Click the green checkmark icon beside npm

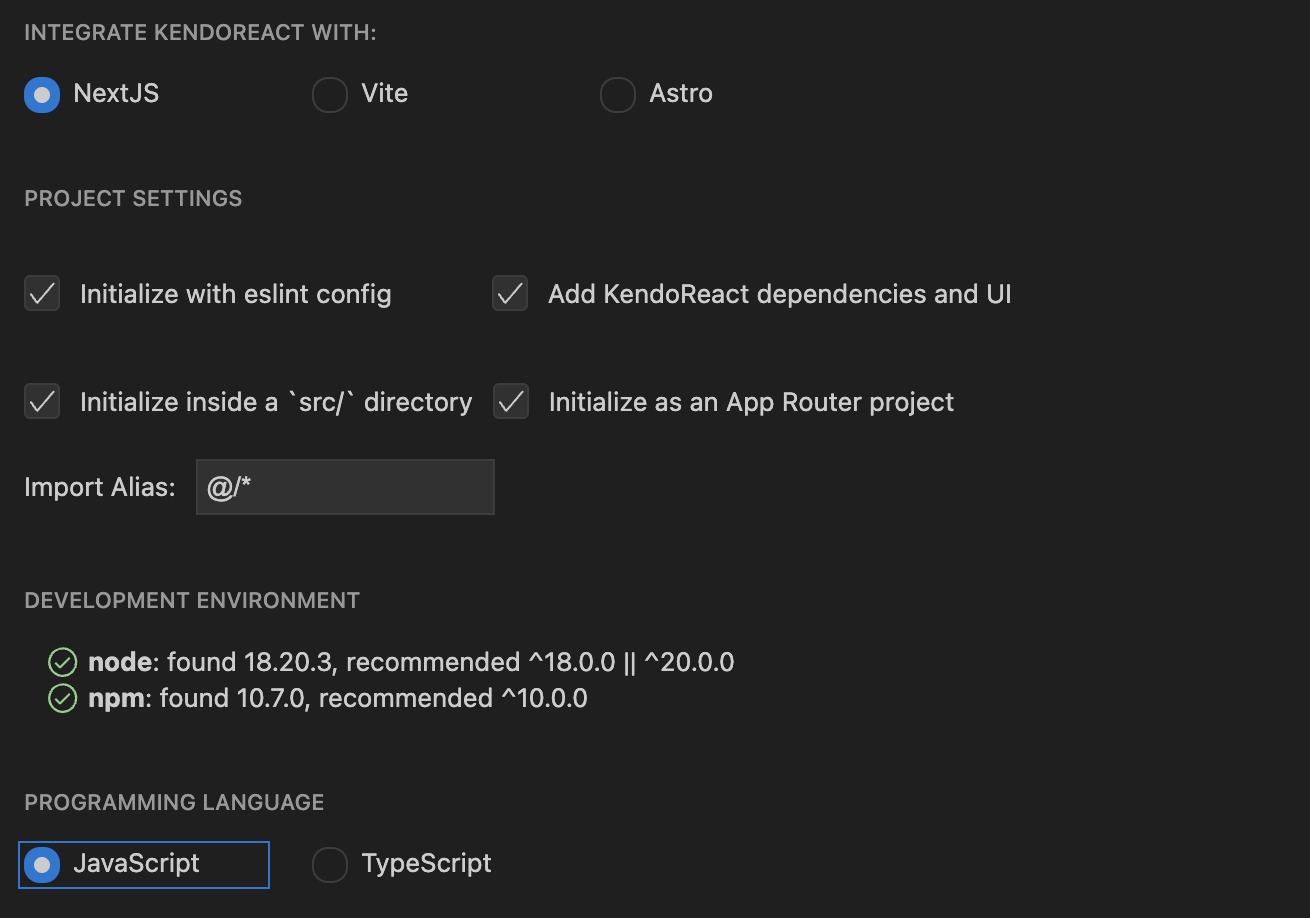pos(62,698)
